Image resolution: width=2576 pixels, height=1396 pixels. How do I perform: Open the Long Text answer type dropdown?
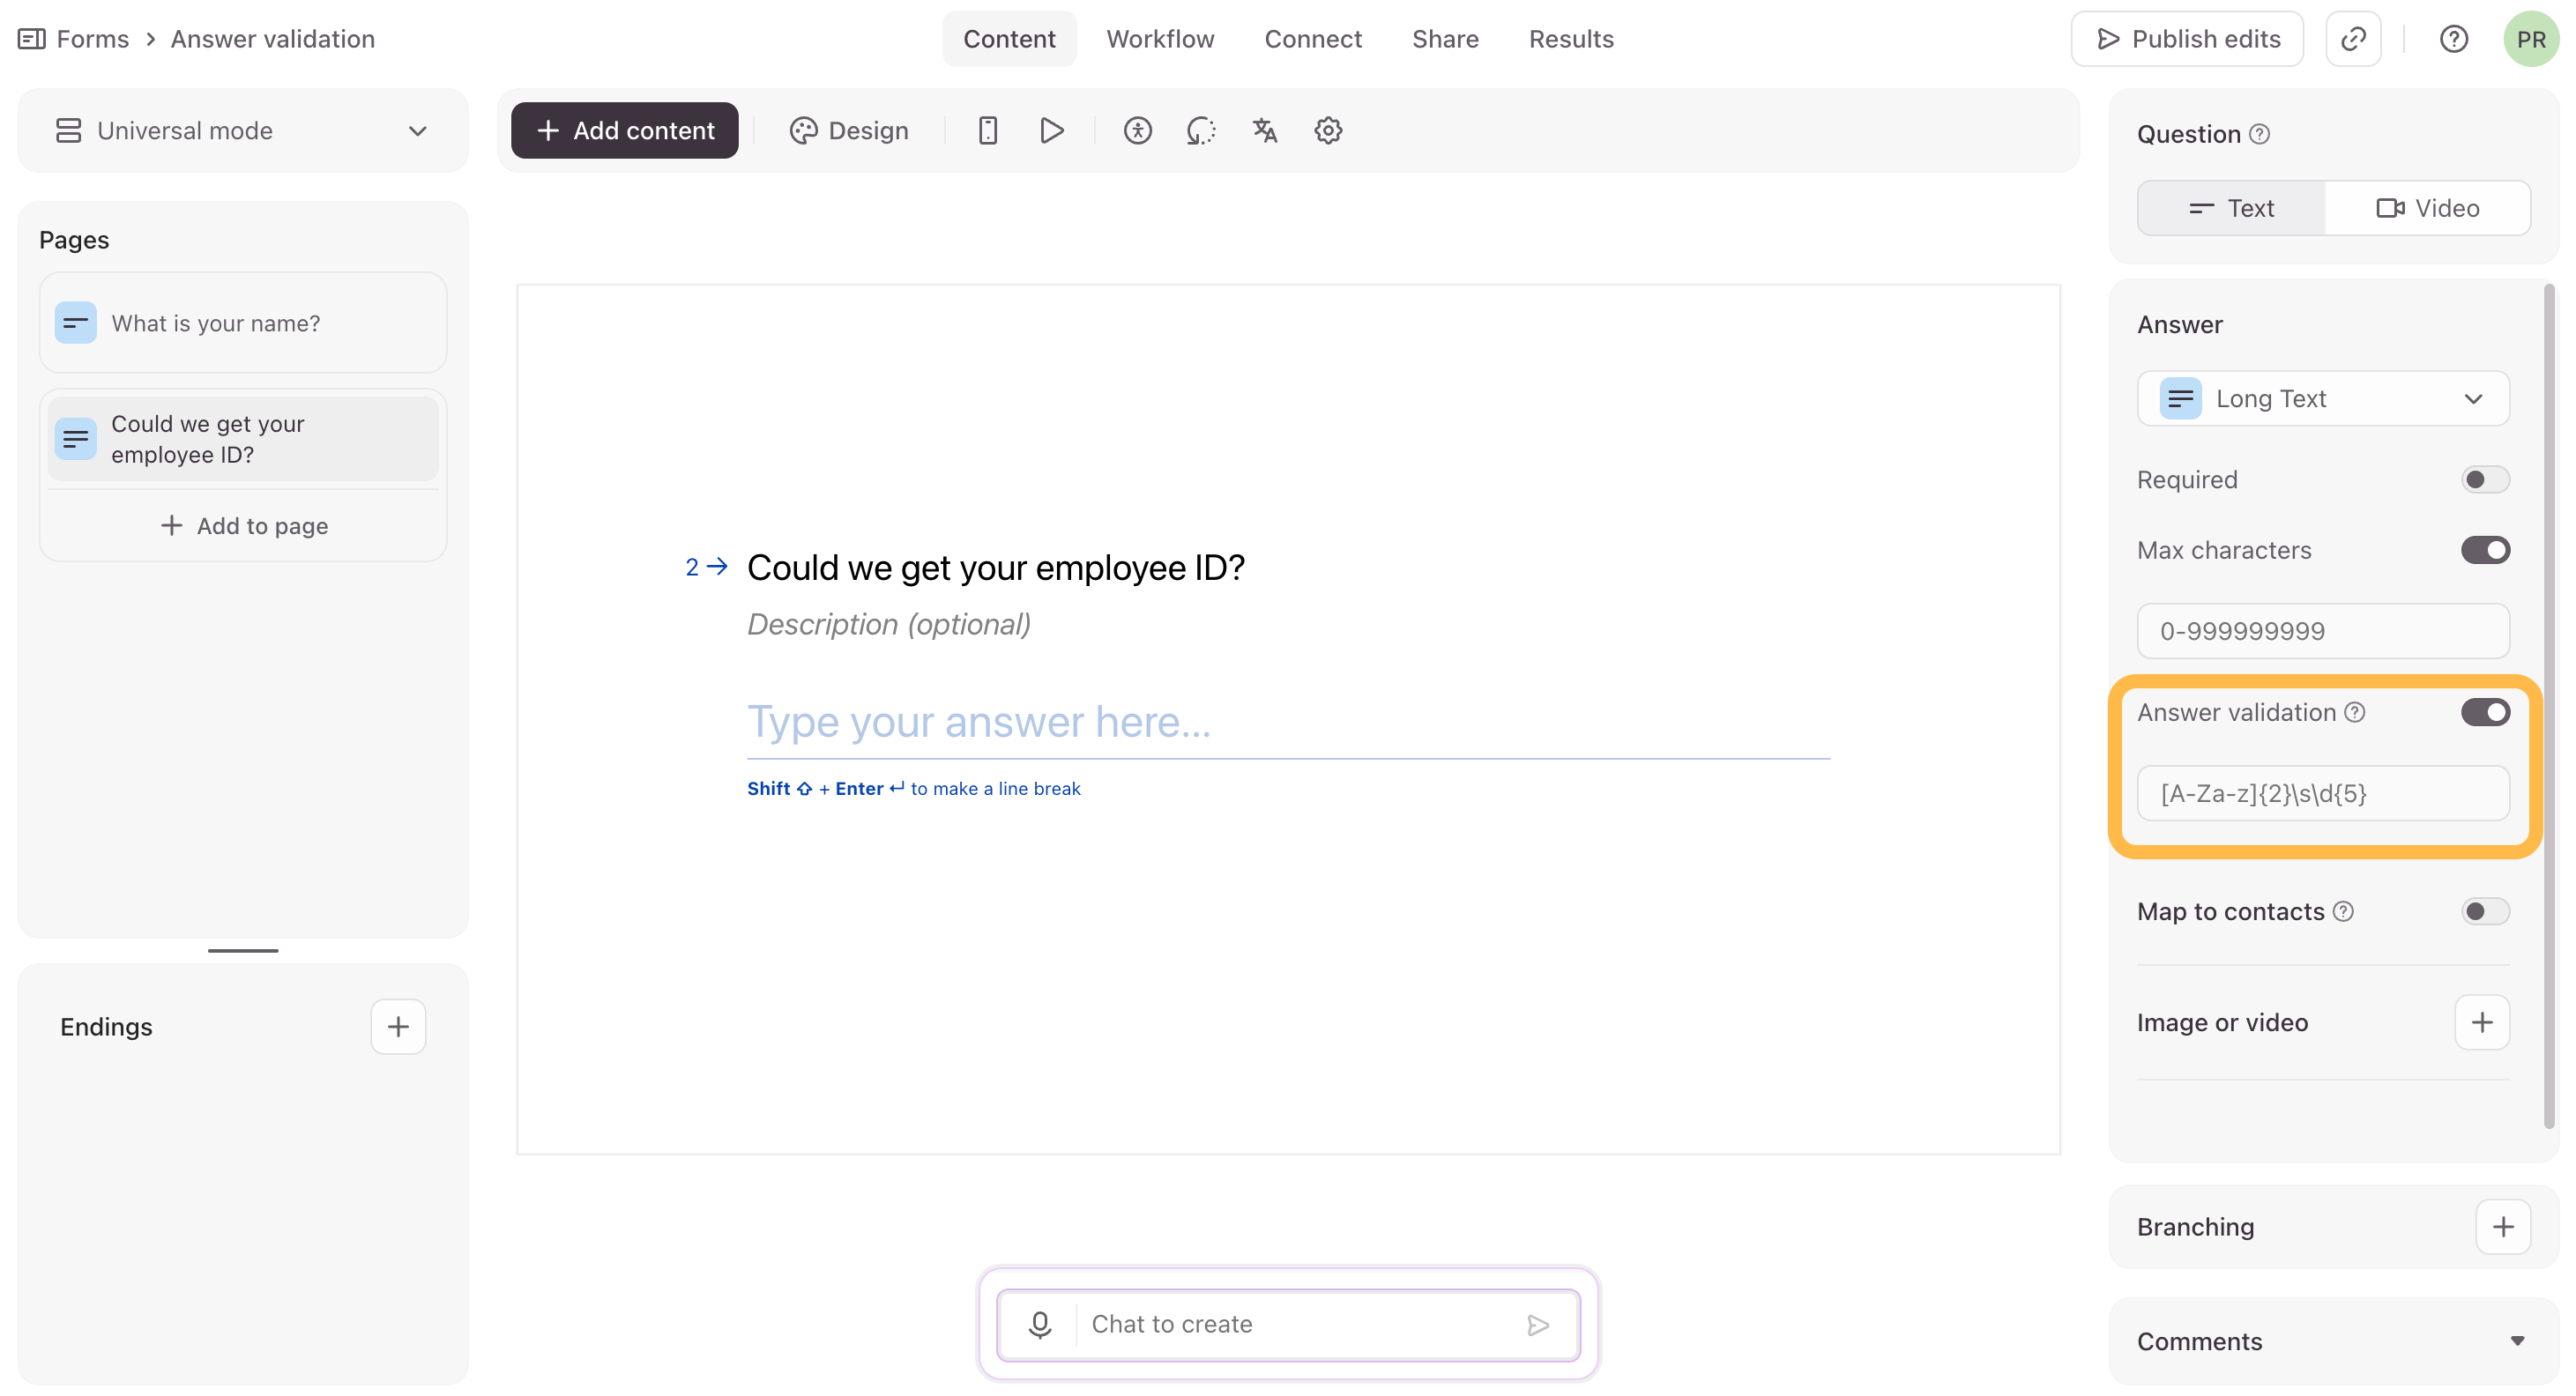(2322, 399)
